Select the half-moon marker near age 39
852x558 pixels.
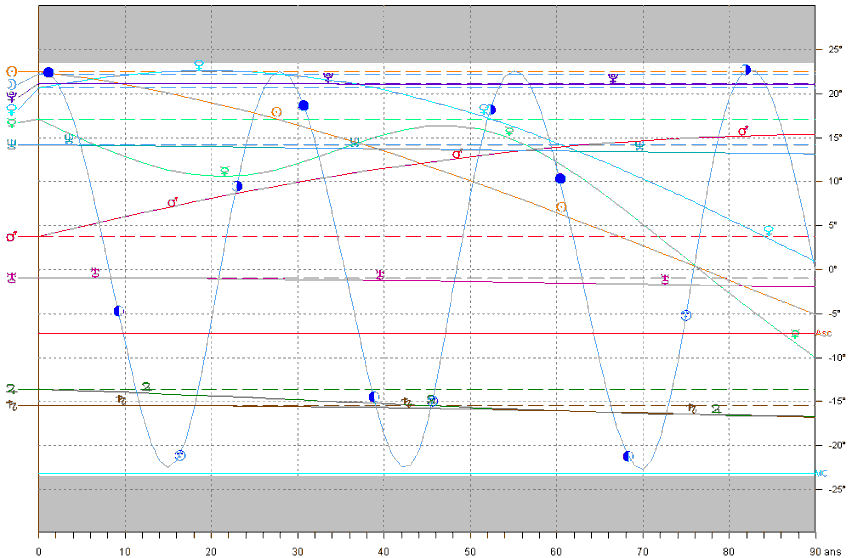click(x=373, y=397)
